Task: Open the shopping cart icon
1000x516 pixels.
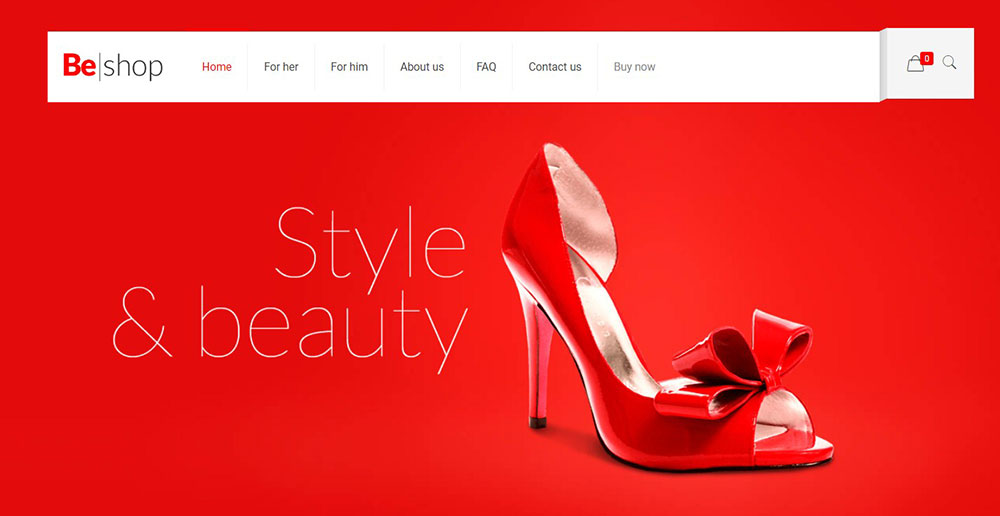Action: tap(915, 65)
